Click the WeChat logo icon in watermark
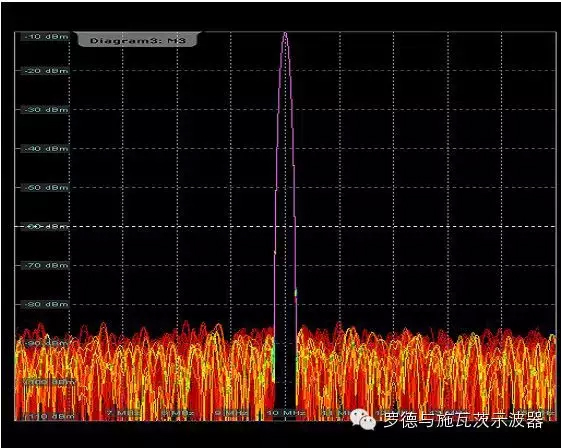 363,419
